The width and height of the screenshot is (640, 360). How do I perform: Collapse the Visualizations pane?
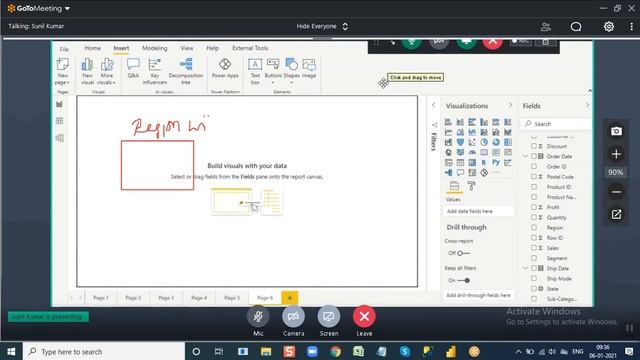(510, 105)
